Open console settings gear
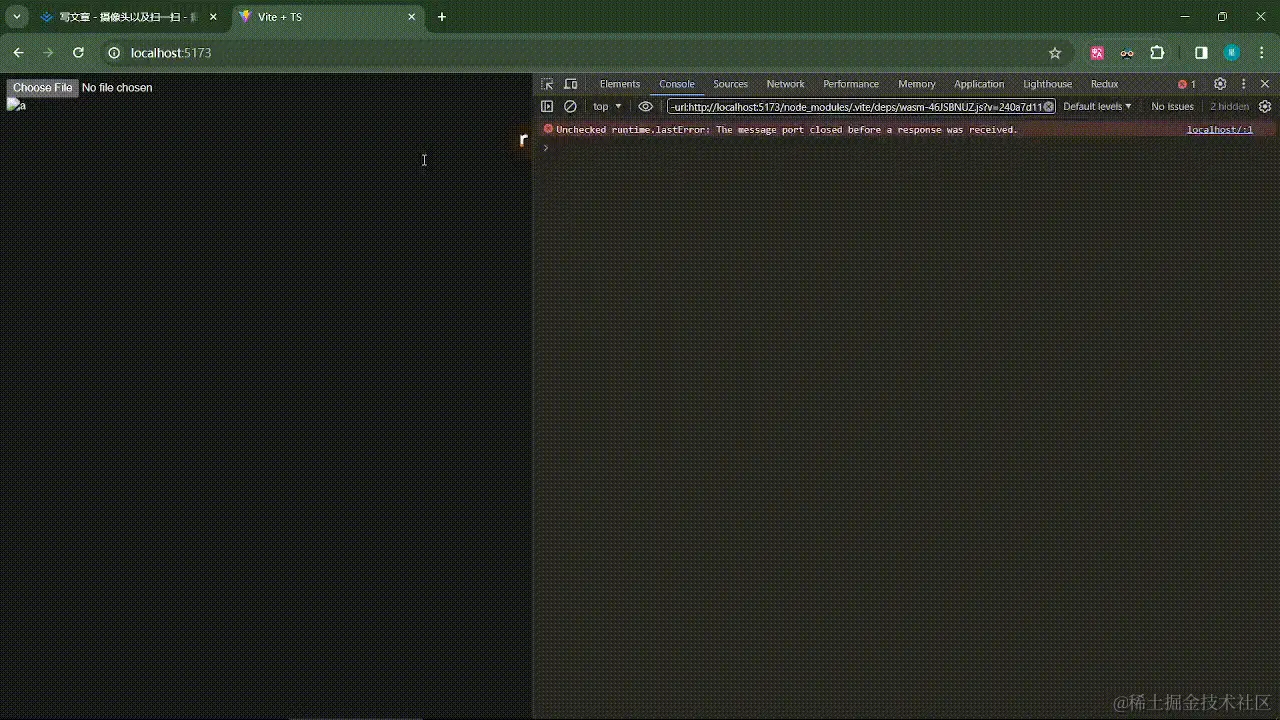The height and width of the screenshot is (720, 1280). 1265,106
